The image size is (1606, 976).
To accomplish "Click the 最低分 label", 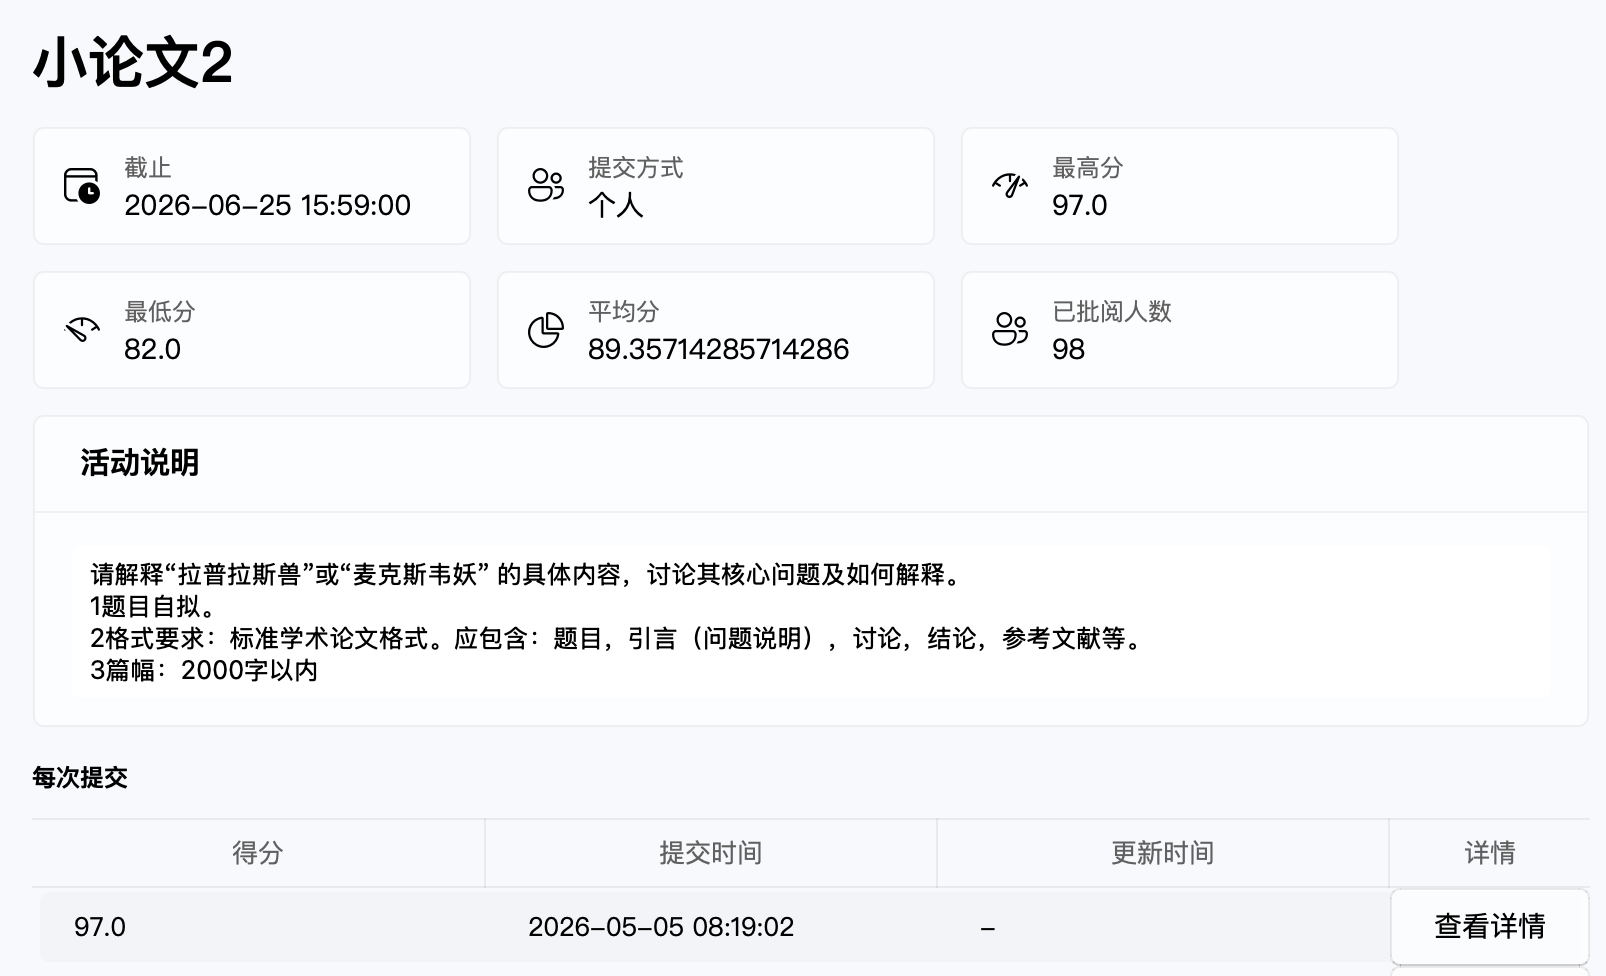I will 159,312.
